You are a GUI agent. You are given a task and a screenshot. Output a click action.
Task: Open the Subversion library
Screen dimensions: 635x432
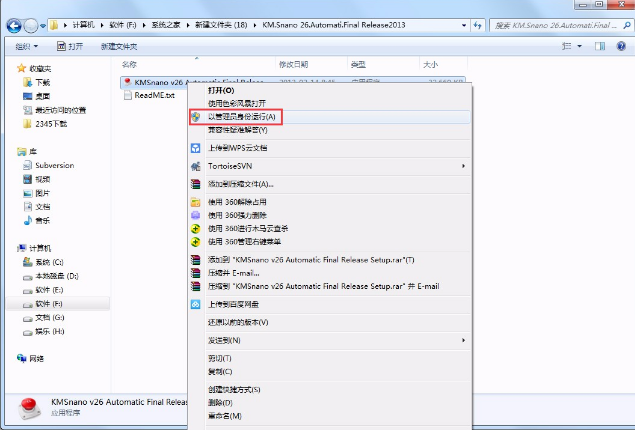click(54, 165)
